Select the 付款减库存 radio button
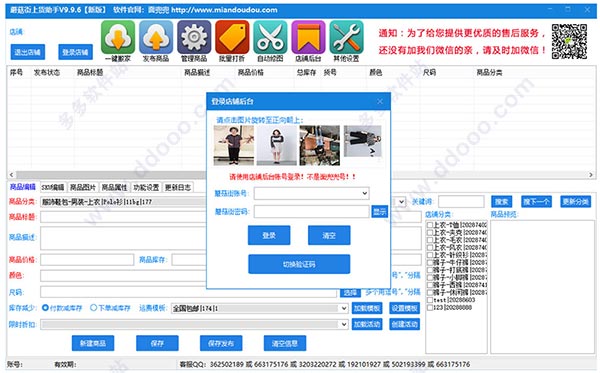 point(45,308)
